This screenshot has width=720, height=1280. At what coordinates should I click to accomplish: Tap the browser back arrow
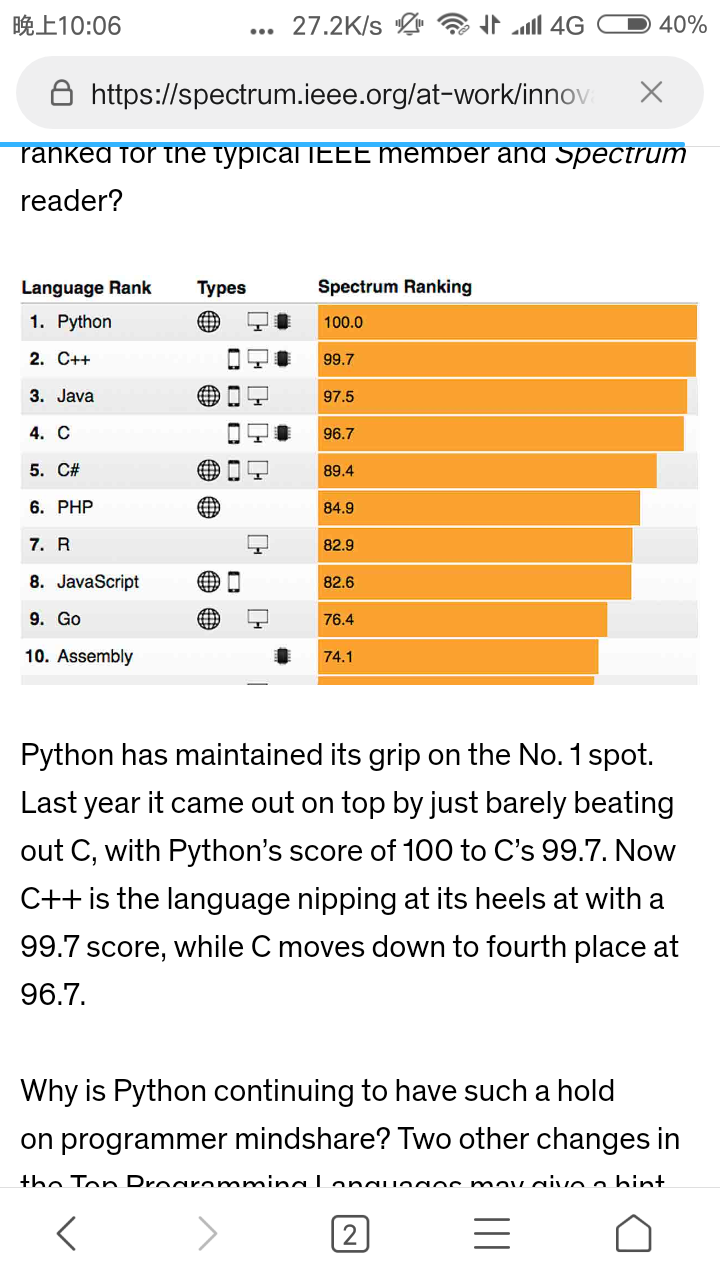tap(66, 1234)
